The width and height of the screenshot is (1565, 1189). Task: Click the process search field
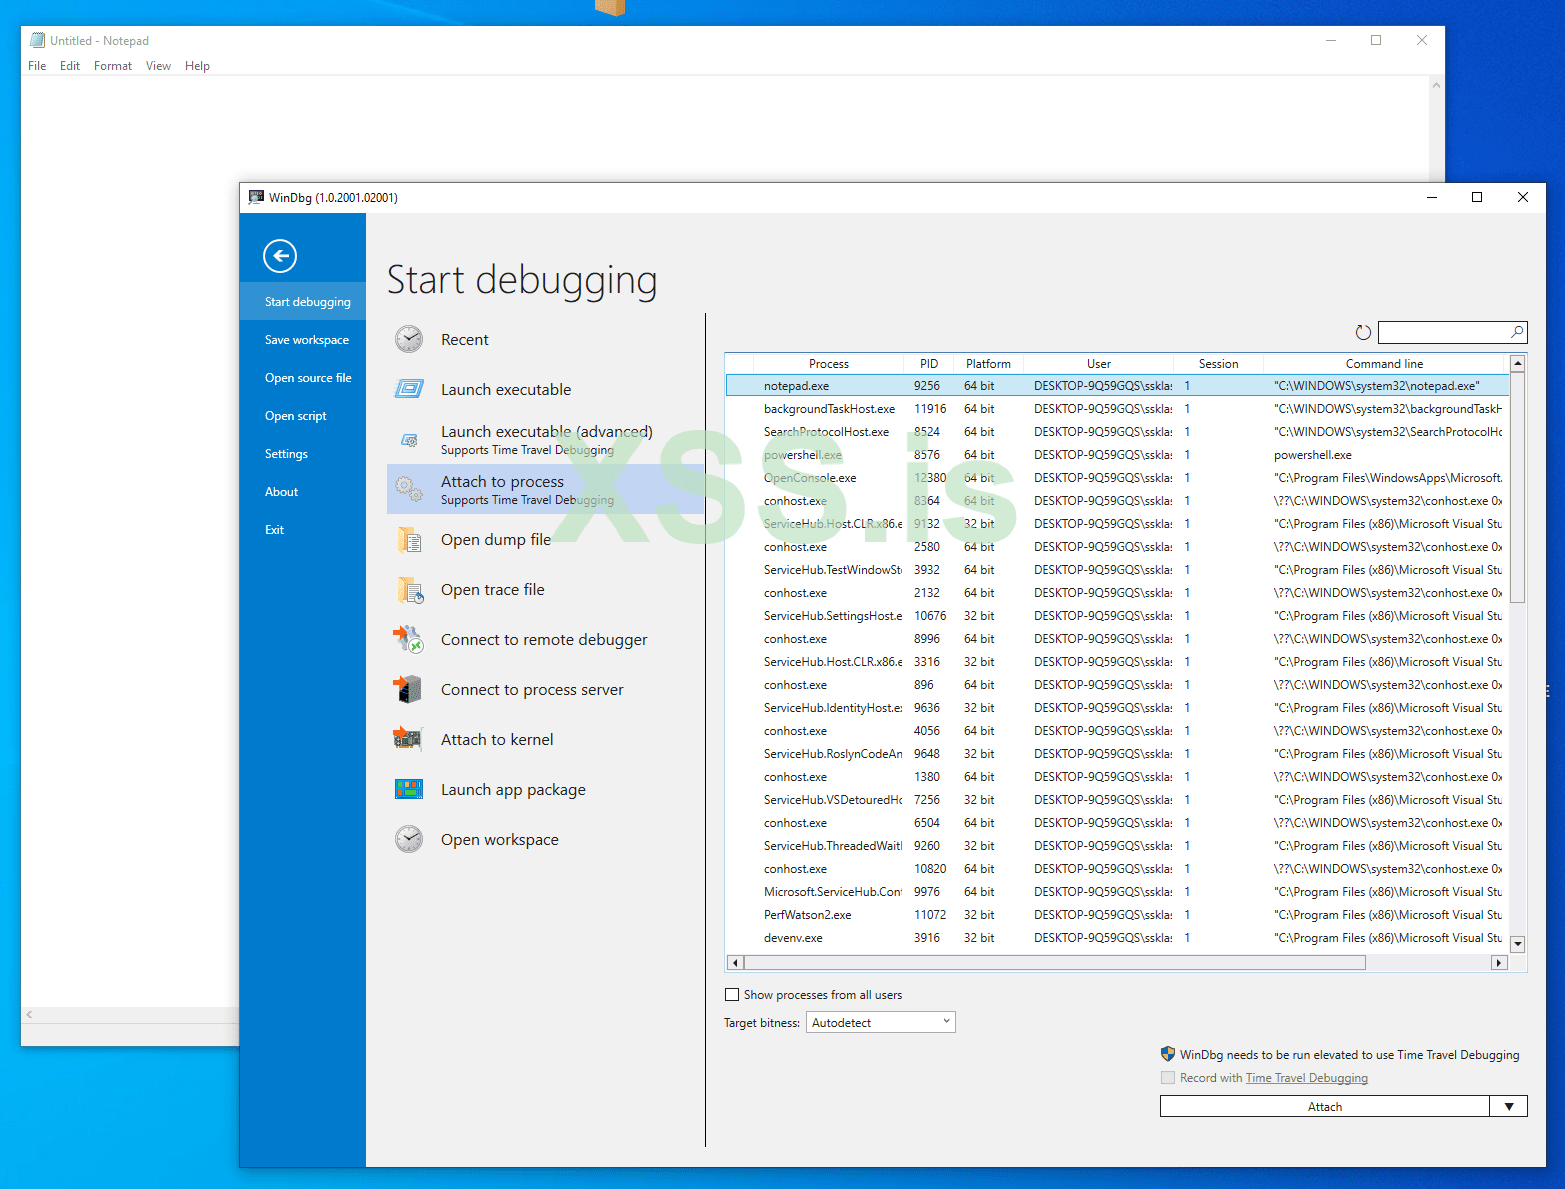pos(1445,331)
